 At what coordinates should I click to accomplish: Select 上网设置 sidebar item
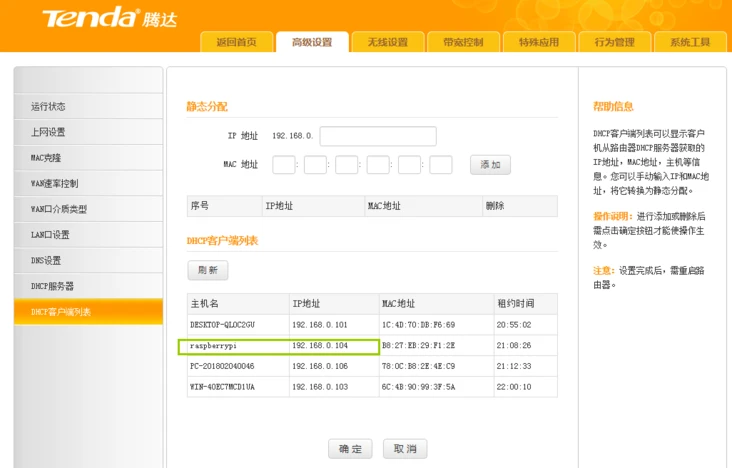pos(88,132)
